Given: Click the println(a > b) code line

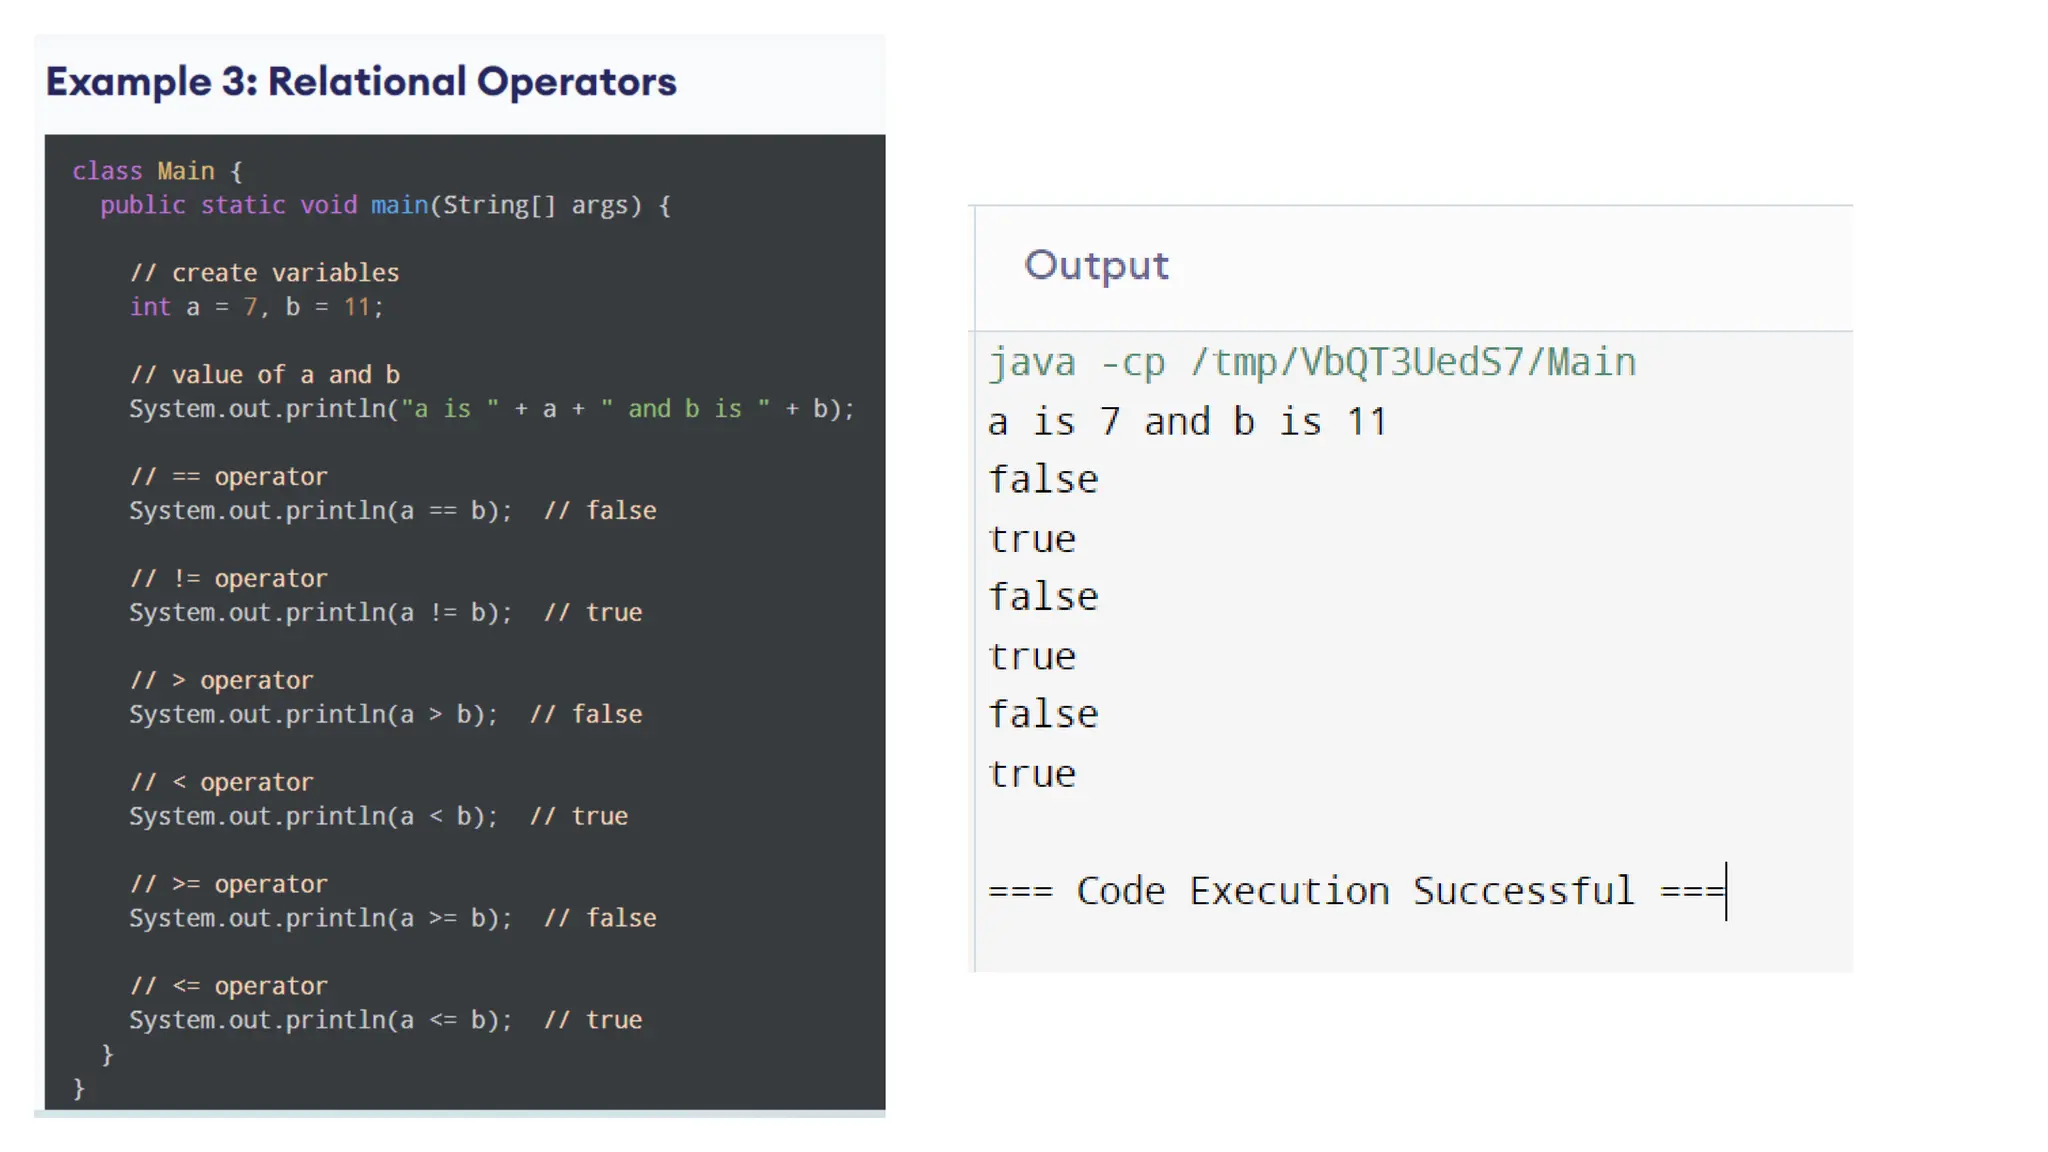Looking at the screenshot, I should click(x=313, y=715).
